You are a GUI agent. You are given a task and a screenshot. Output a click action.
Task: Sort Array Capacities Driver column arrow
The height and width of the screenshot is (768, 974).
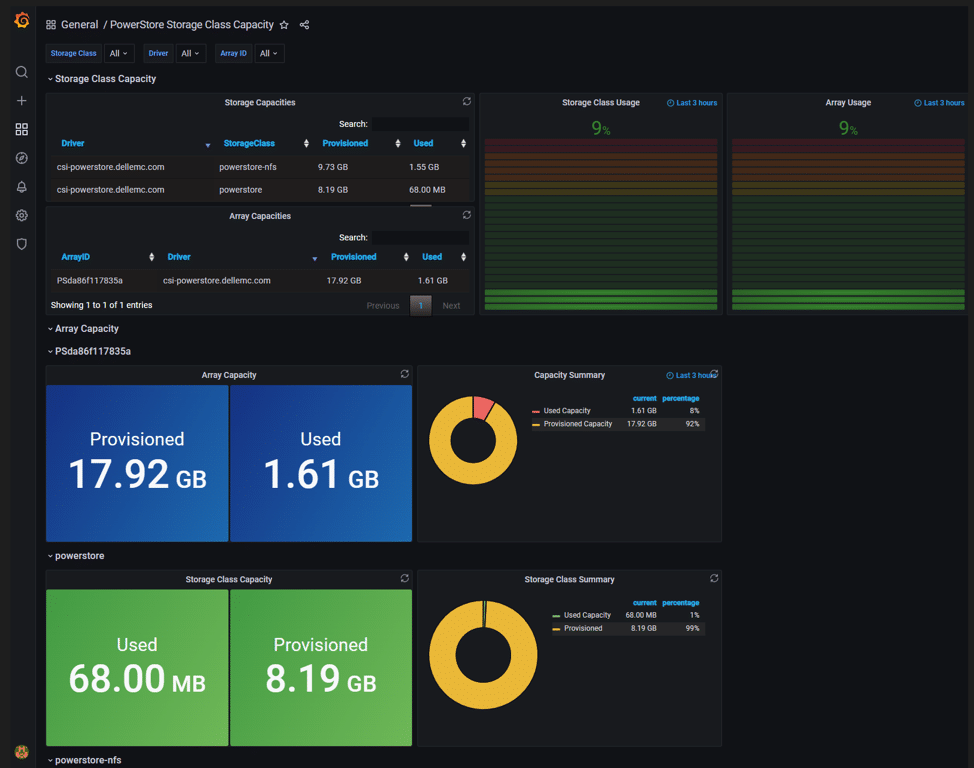pos(314,258)
